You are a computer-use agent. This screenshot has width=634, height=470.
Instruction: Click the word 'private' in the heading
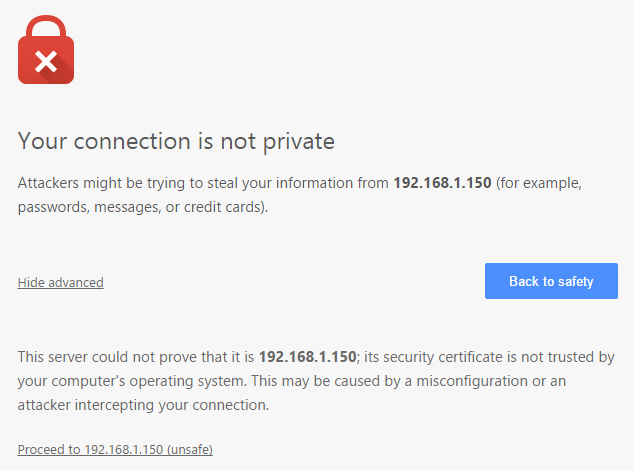click(298, 141)
